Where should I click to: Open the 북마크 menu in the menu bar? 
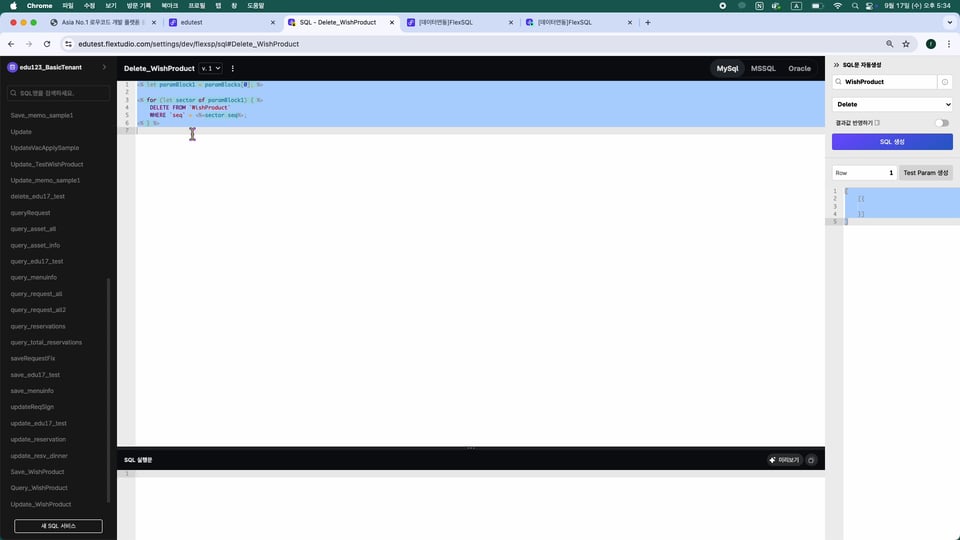[170, 6]
